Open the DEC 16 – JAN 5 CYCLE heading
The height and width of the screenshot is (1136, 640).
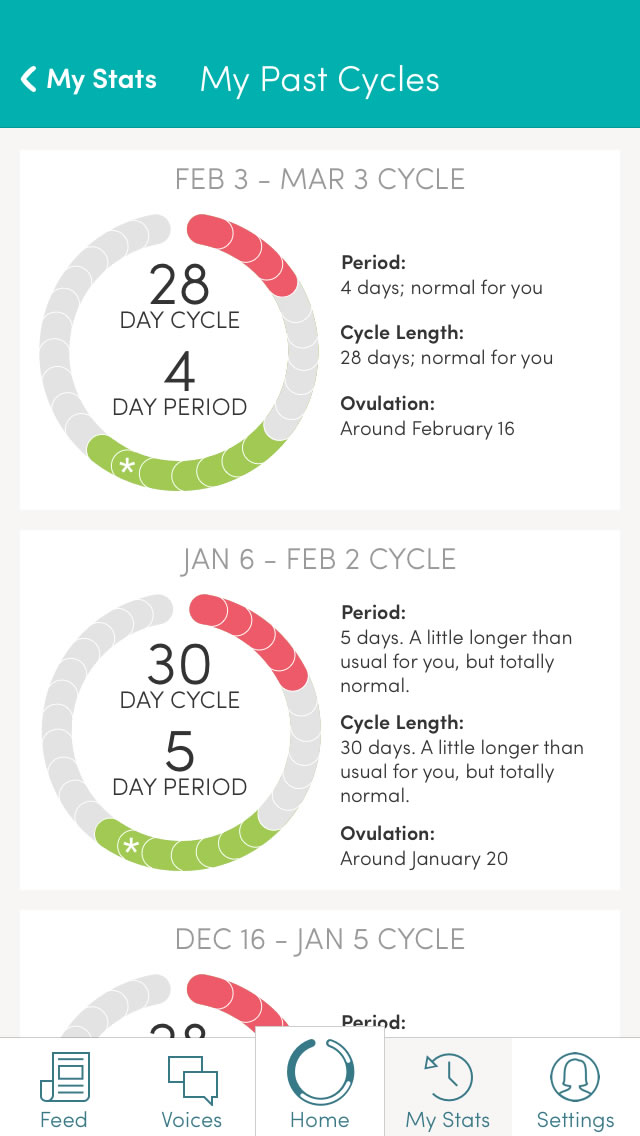point(320,939)
